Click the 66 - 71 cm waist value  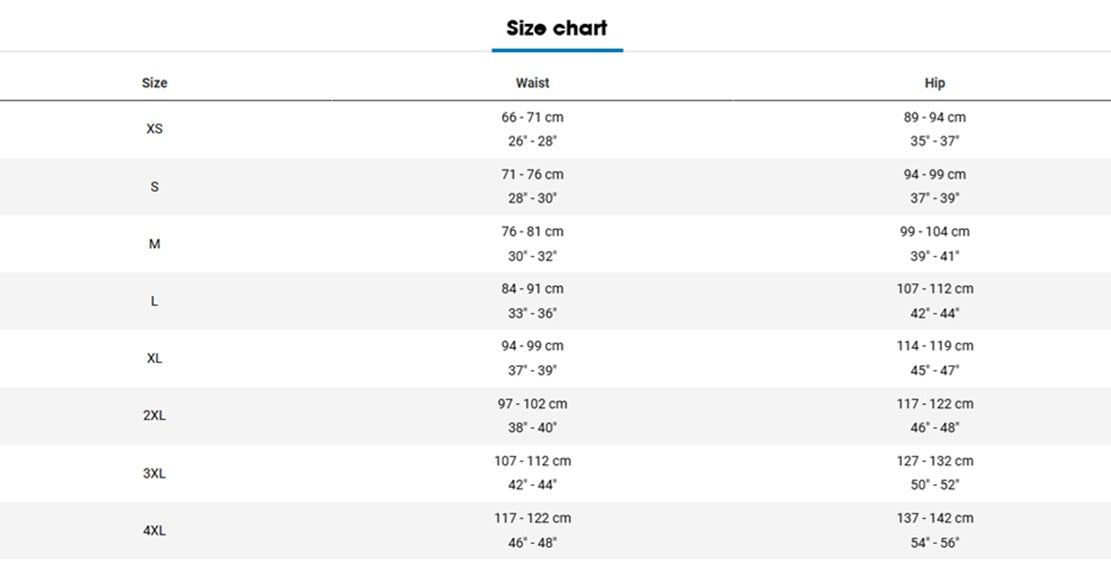[532, 118]
